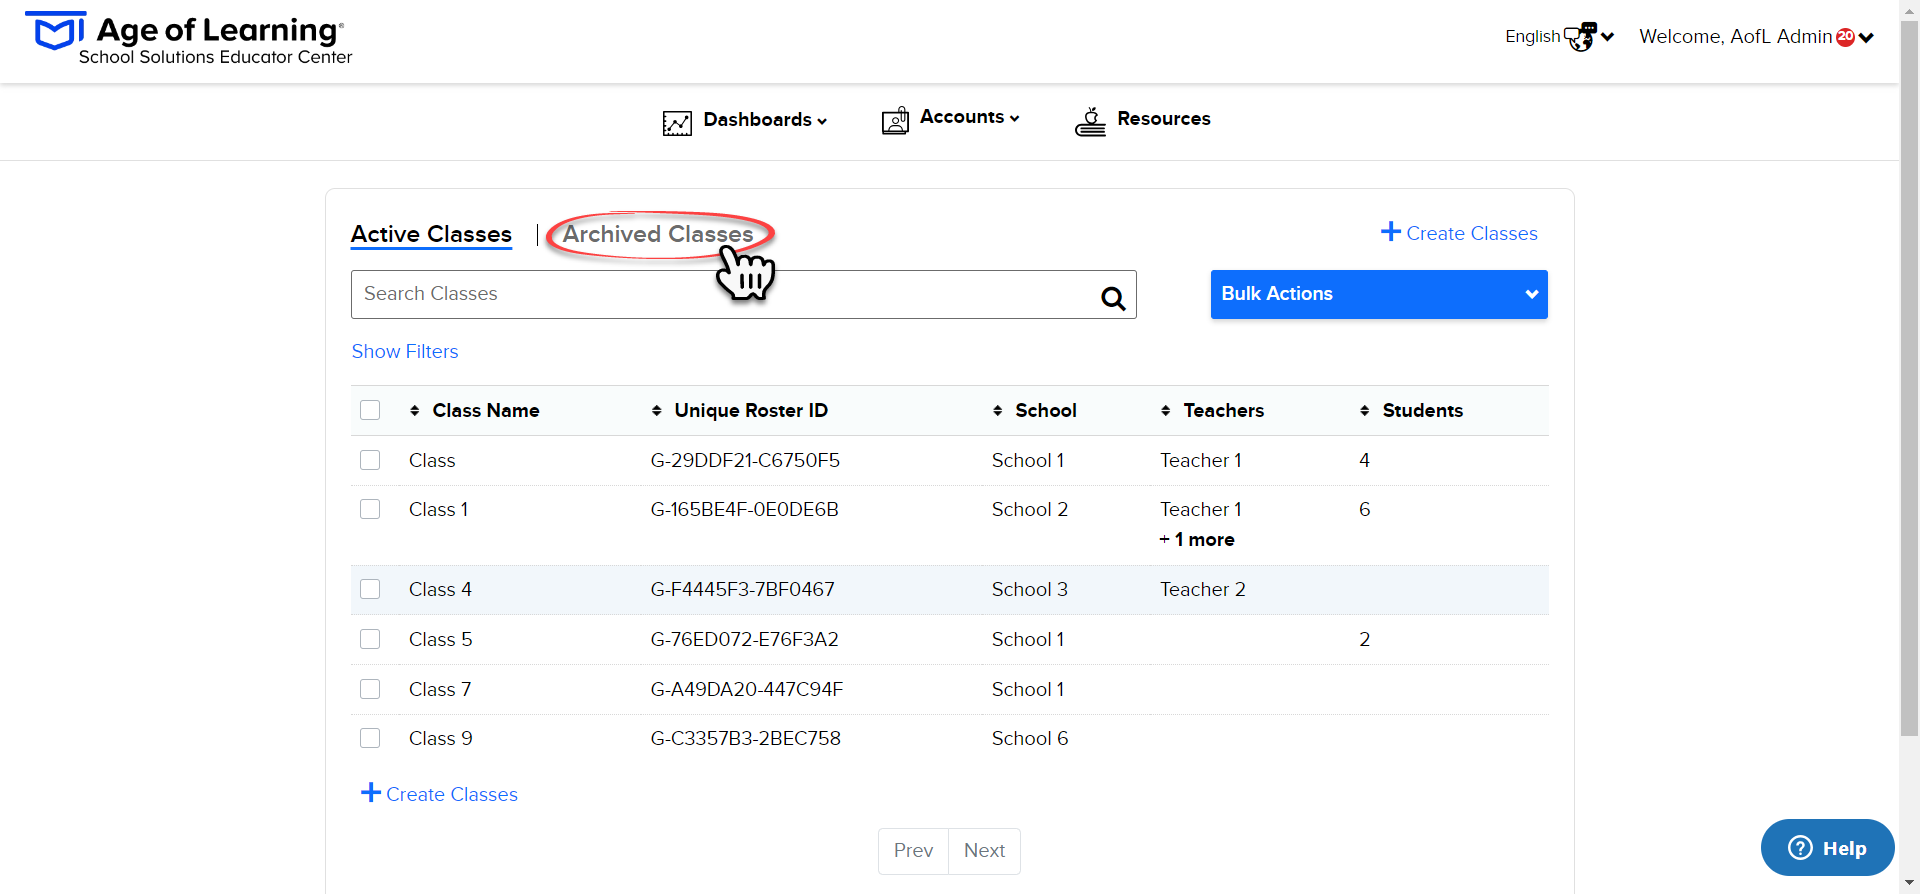
Task: Click the Show Filters link
Action: [405, 352]
